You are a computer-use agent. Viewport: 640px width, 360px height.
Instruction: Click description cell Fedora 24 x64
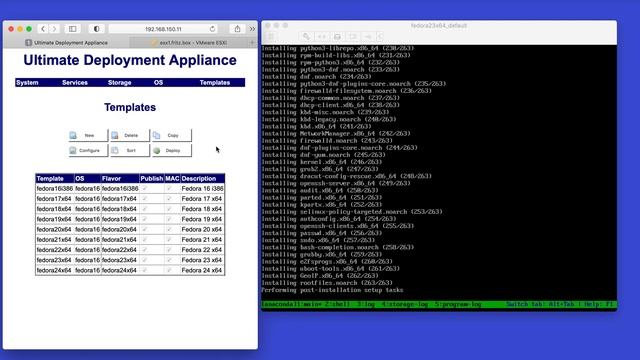point(202,270)
